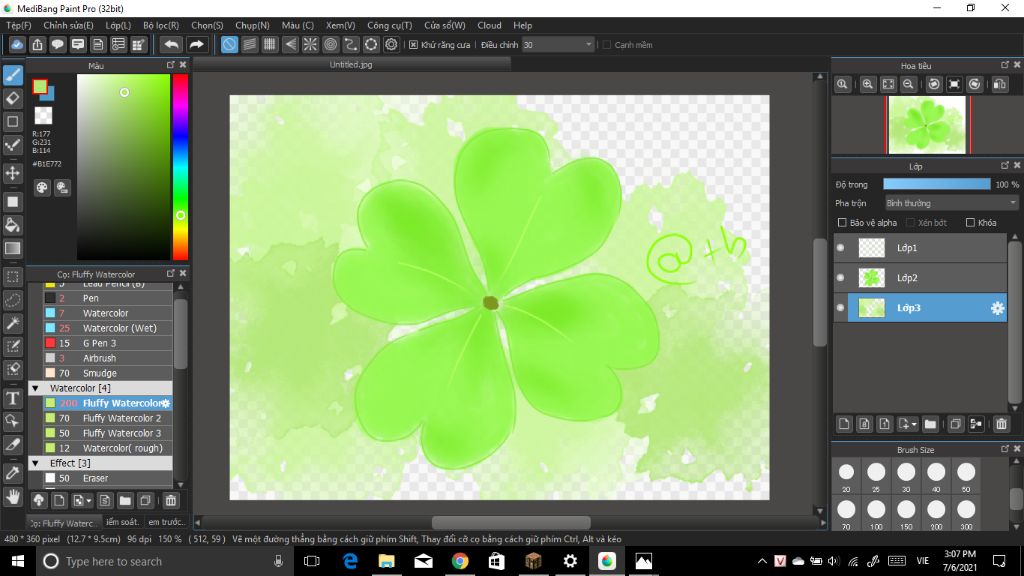1024x576 pixels.
Task: Click the new layer icon in layer panel
Action: (x=844, y=424)
